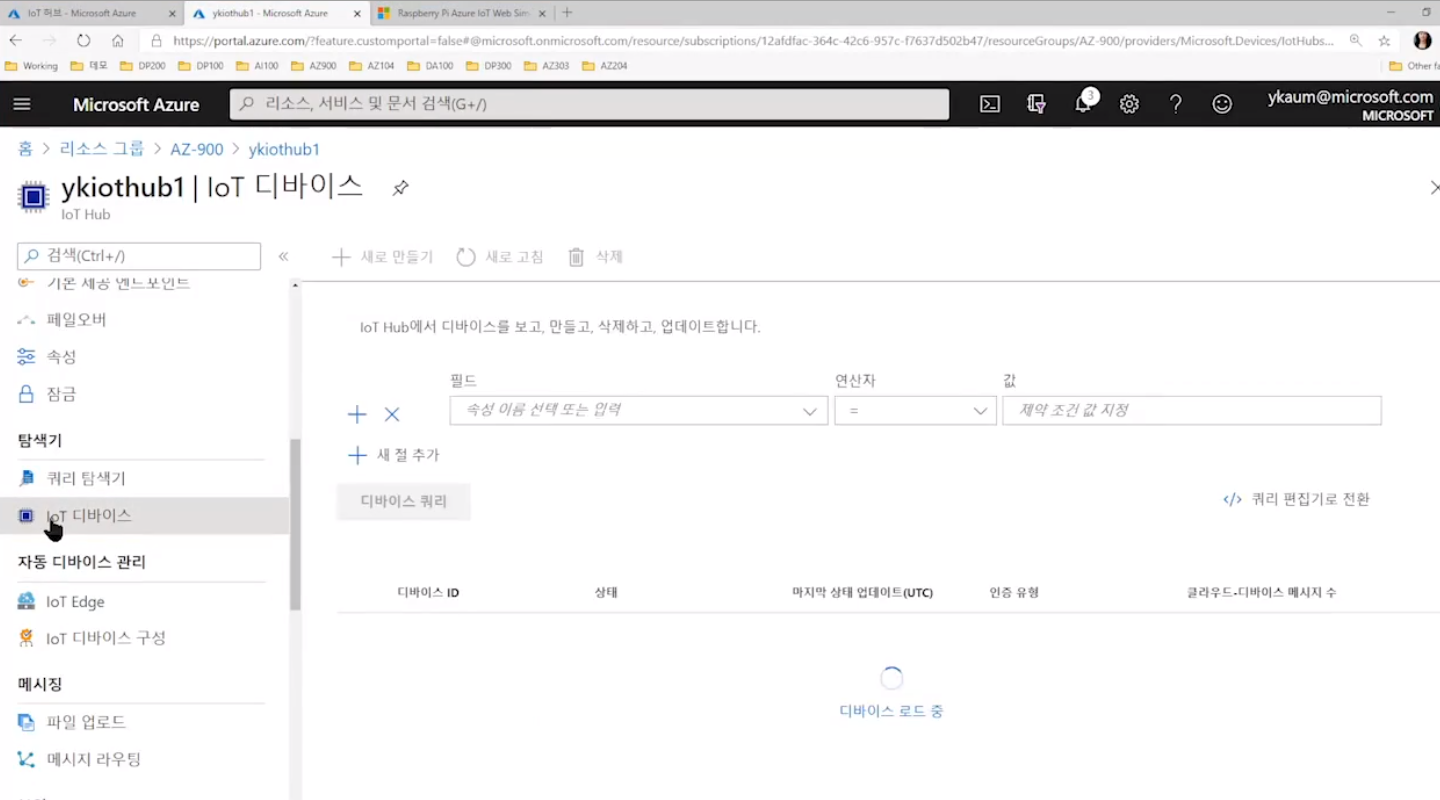Click 새로 고침 refresh toolbar button
This screenshot has width=1440, height=800.
(500, 257)
